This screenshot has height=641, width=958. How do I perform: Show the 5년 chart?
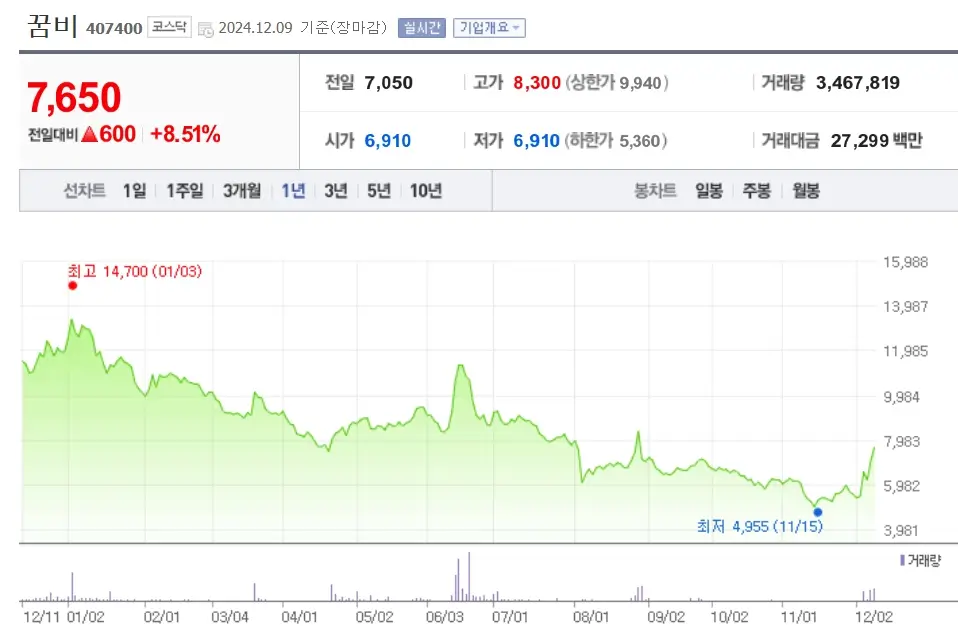coord(379,189)
